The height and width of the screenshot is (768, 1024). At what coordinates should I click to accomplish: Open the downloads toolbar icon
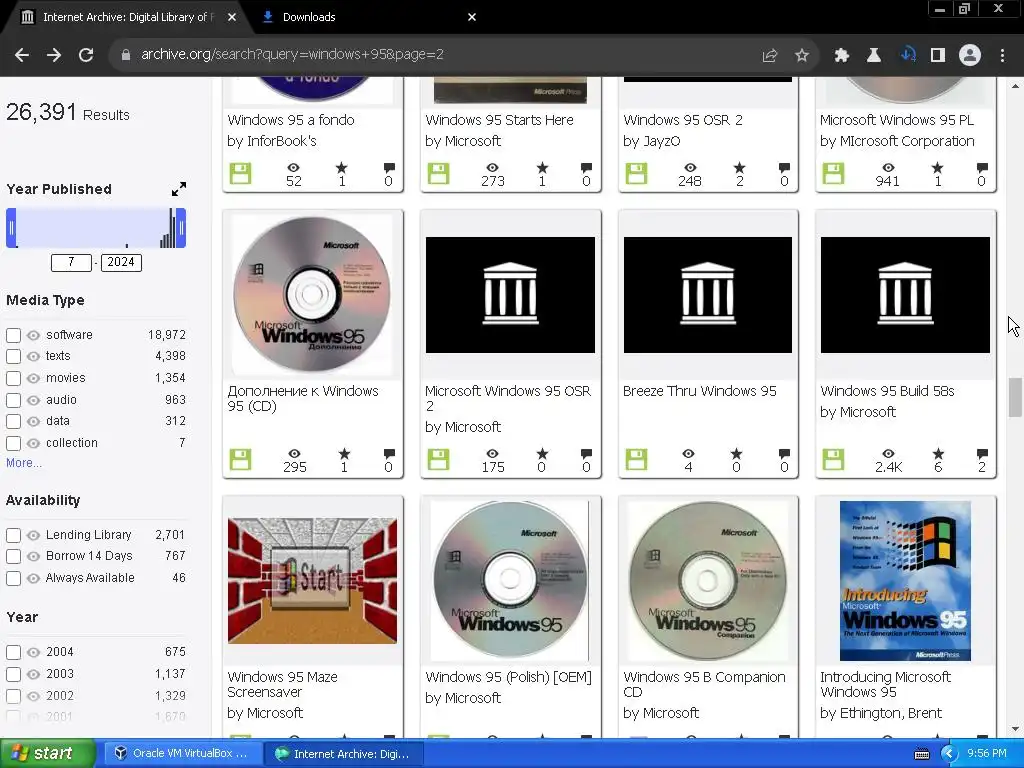click(907, 56)
